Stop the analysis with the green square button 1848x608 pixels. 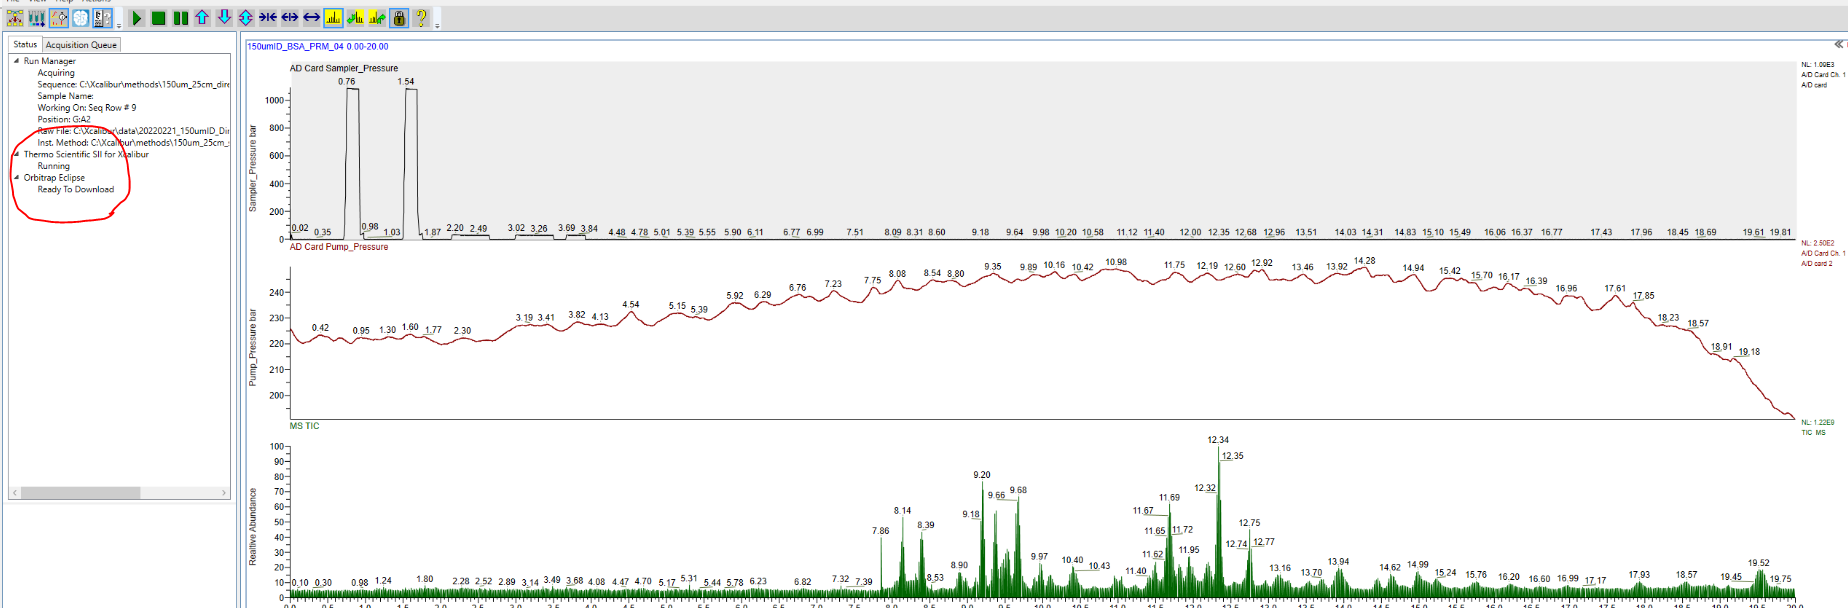tap(159, 18)
